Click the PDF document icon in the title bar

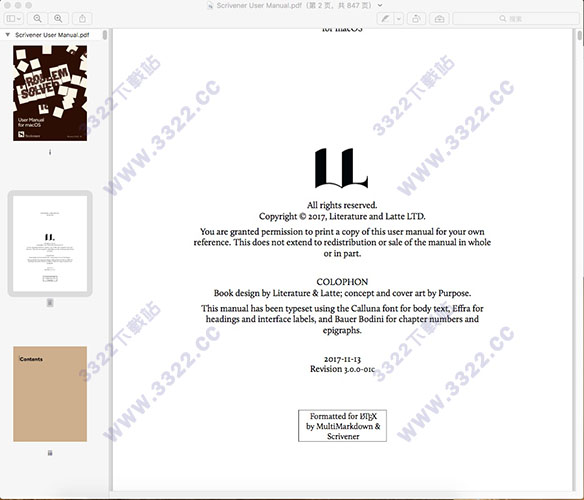(210, 5)
